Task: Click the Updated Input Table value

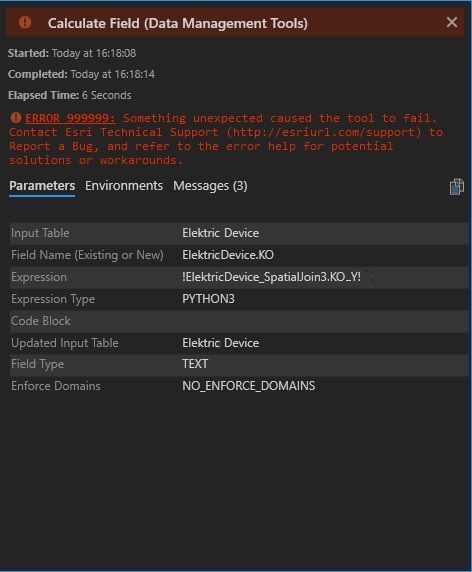Action: click(x=221, y=343)
